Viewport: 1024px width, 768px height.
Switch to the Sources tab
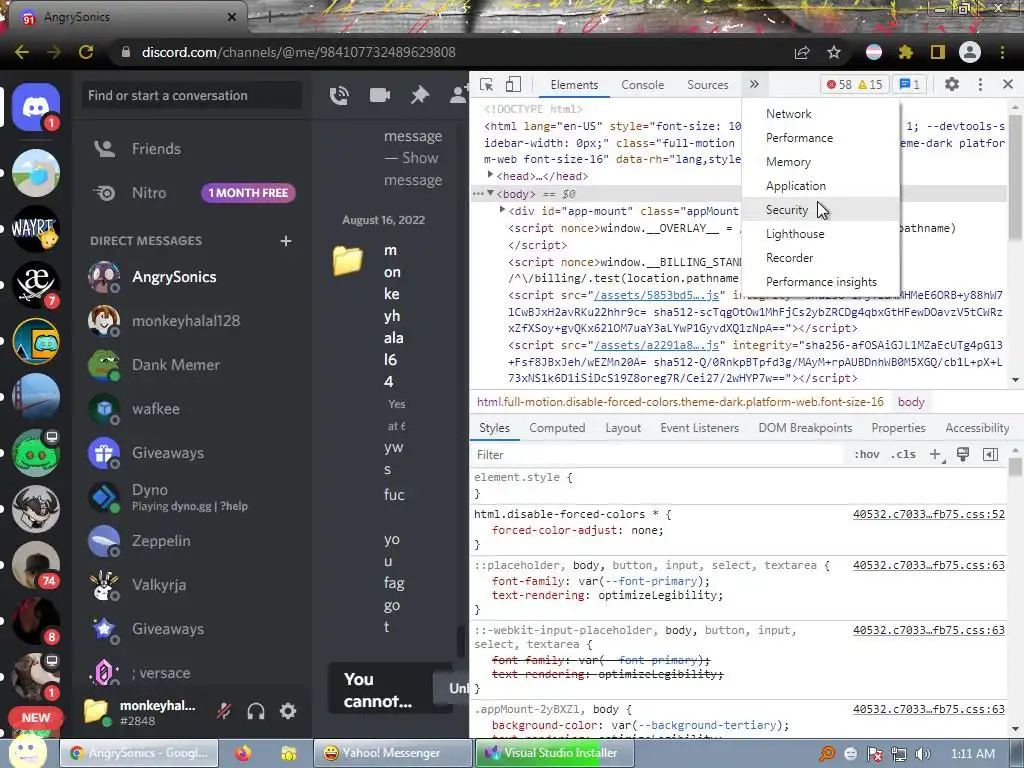(707, 85)
